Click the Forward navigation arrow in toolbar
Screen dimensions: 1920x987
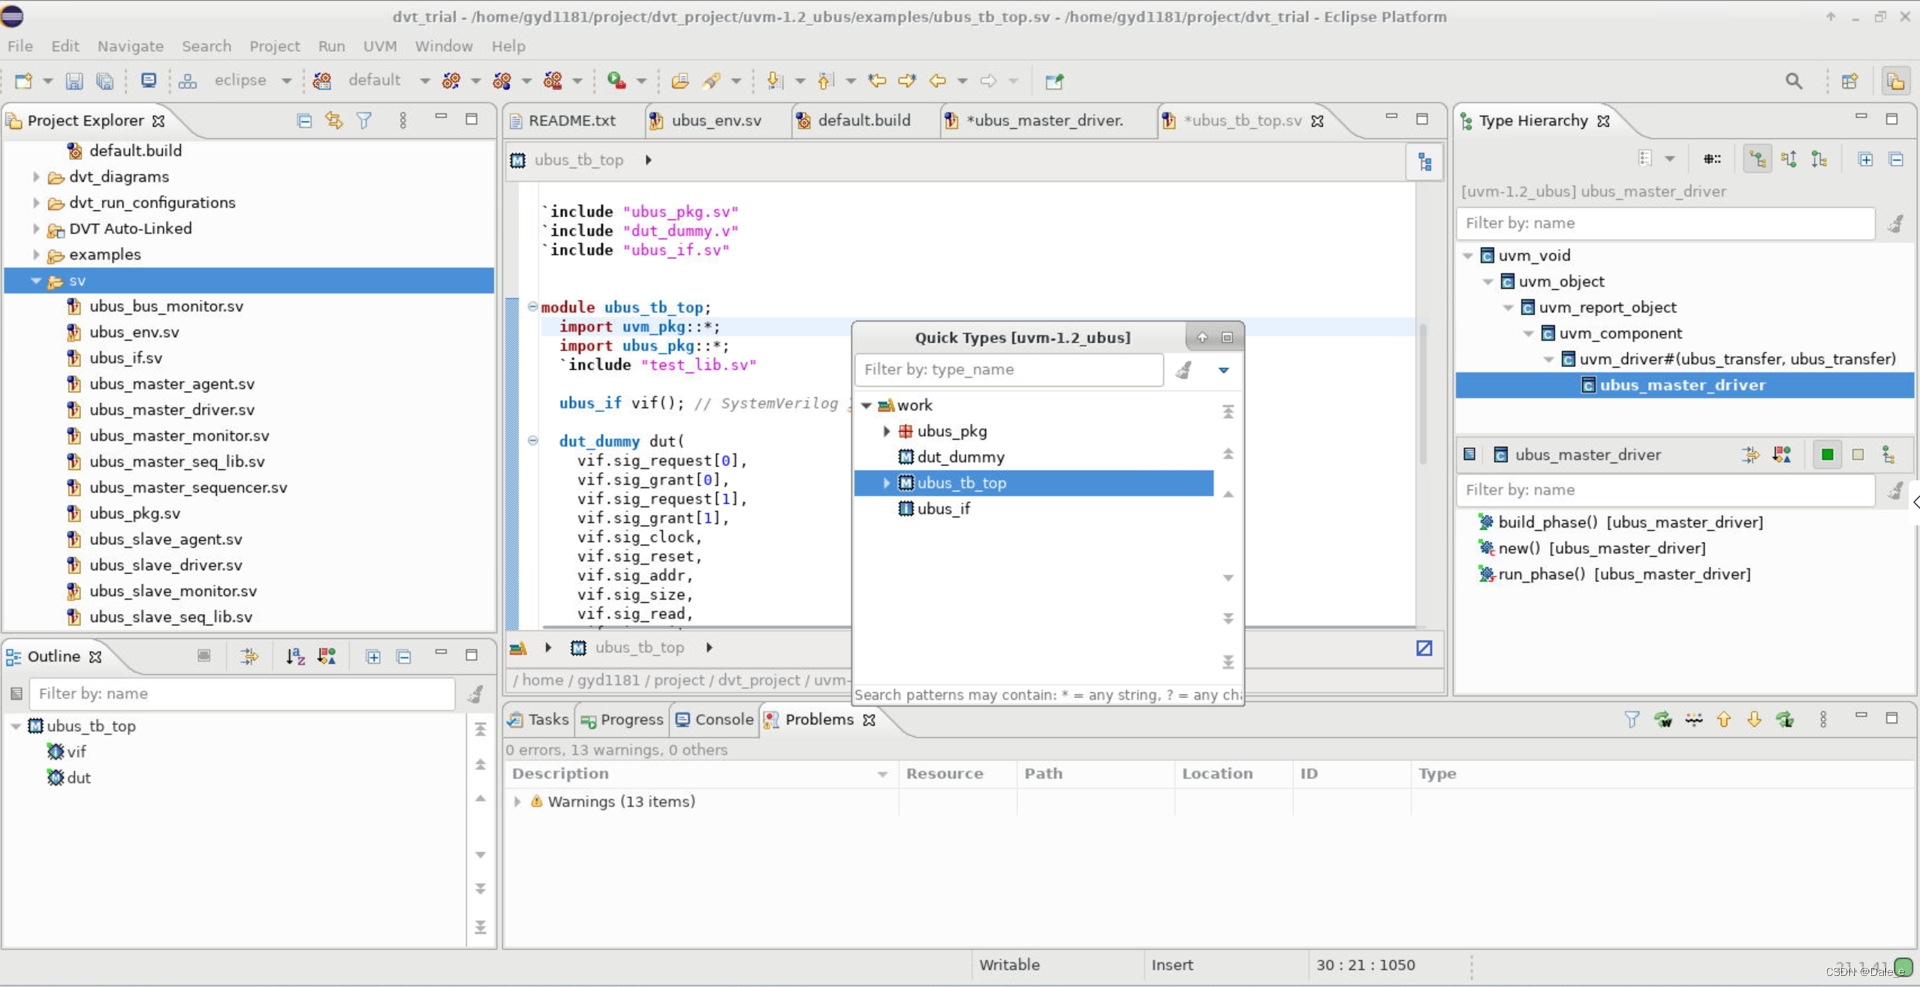(x=988, y=81)
